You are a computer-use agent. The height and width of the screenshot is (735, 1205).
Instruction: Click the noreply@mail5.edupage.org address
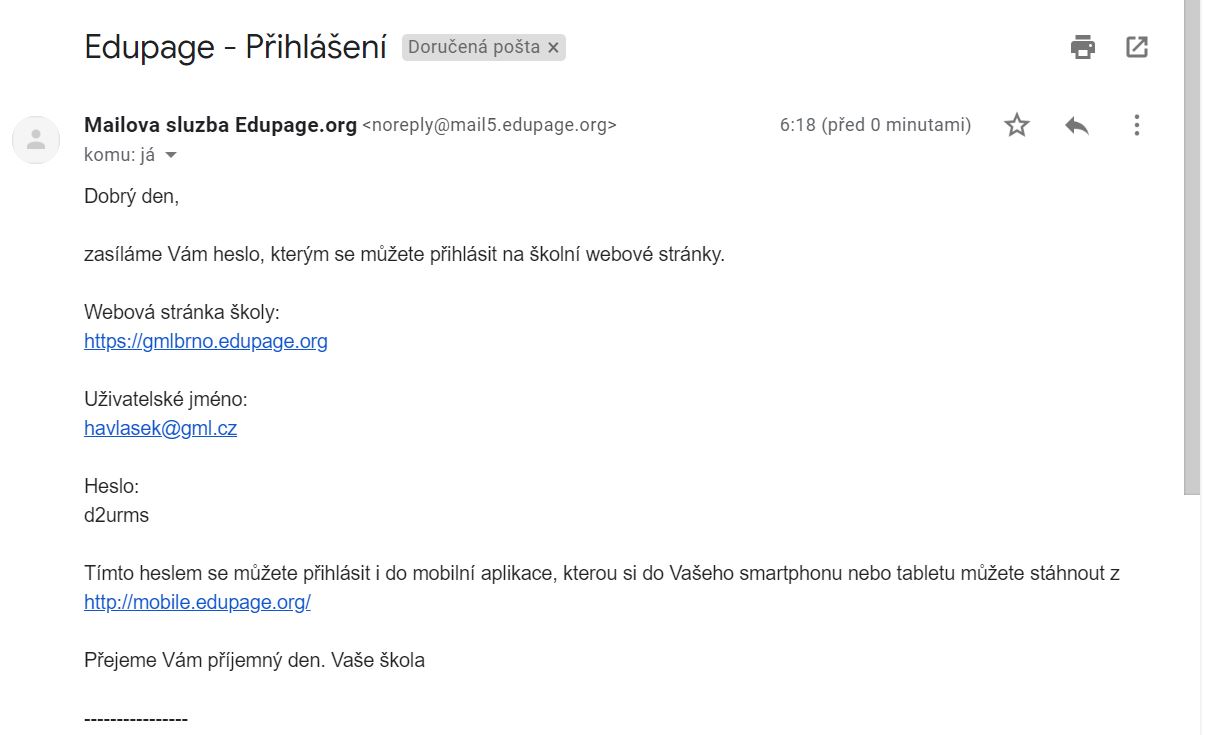[x=489, y=125]
